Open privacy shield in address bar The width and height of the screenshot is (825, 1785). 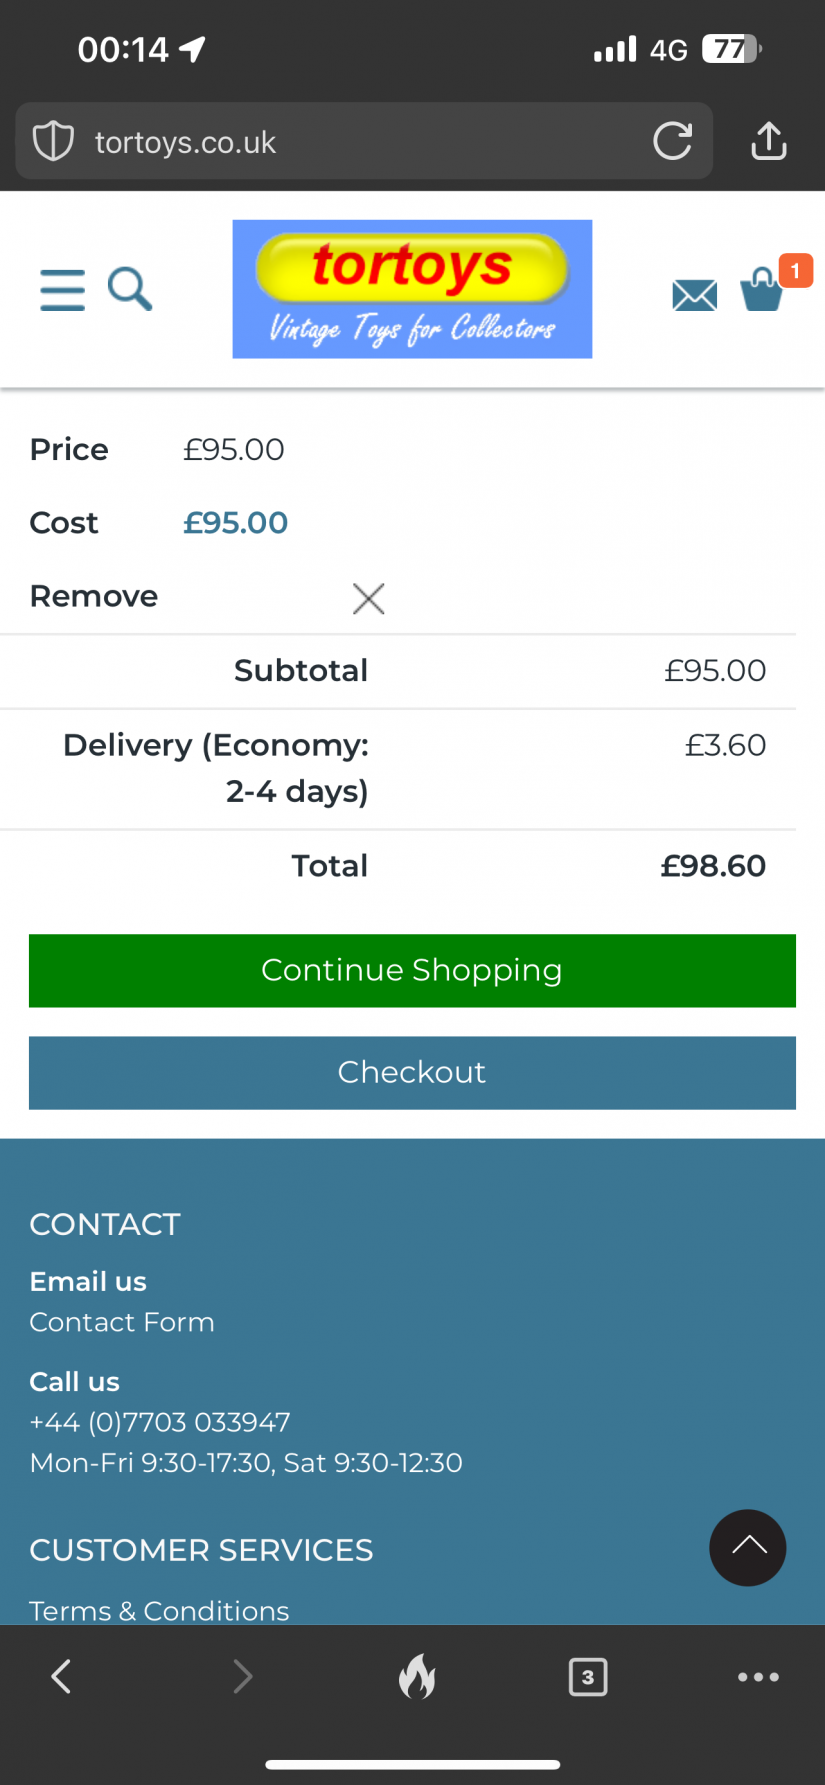(x=53, y=141)
